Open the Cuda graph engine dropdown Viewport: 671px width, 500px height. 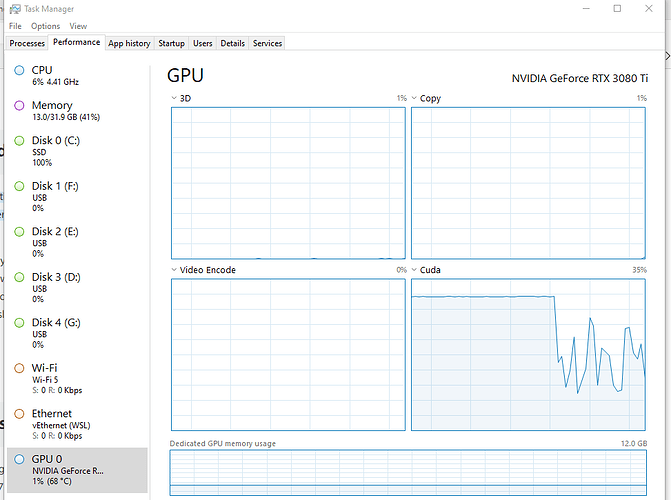(x=414, y=270)
